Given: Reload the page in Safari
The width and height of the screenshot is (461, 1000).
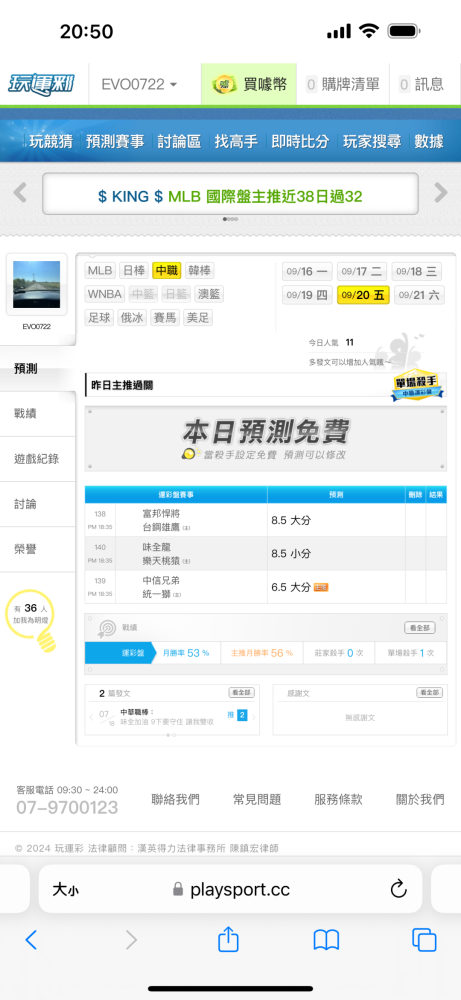Looking at the screenshot, I should pyautogui.click(x=399, y=888).
